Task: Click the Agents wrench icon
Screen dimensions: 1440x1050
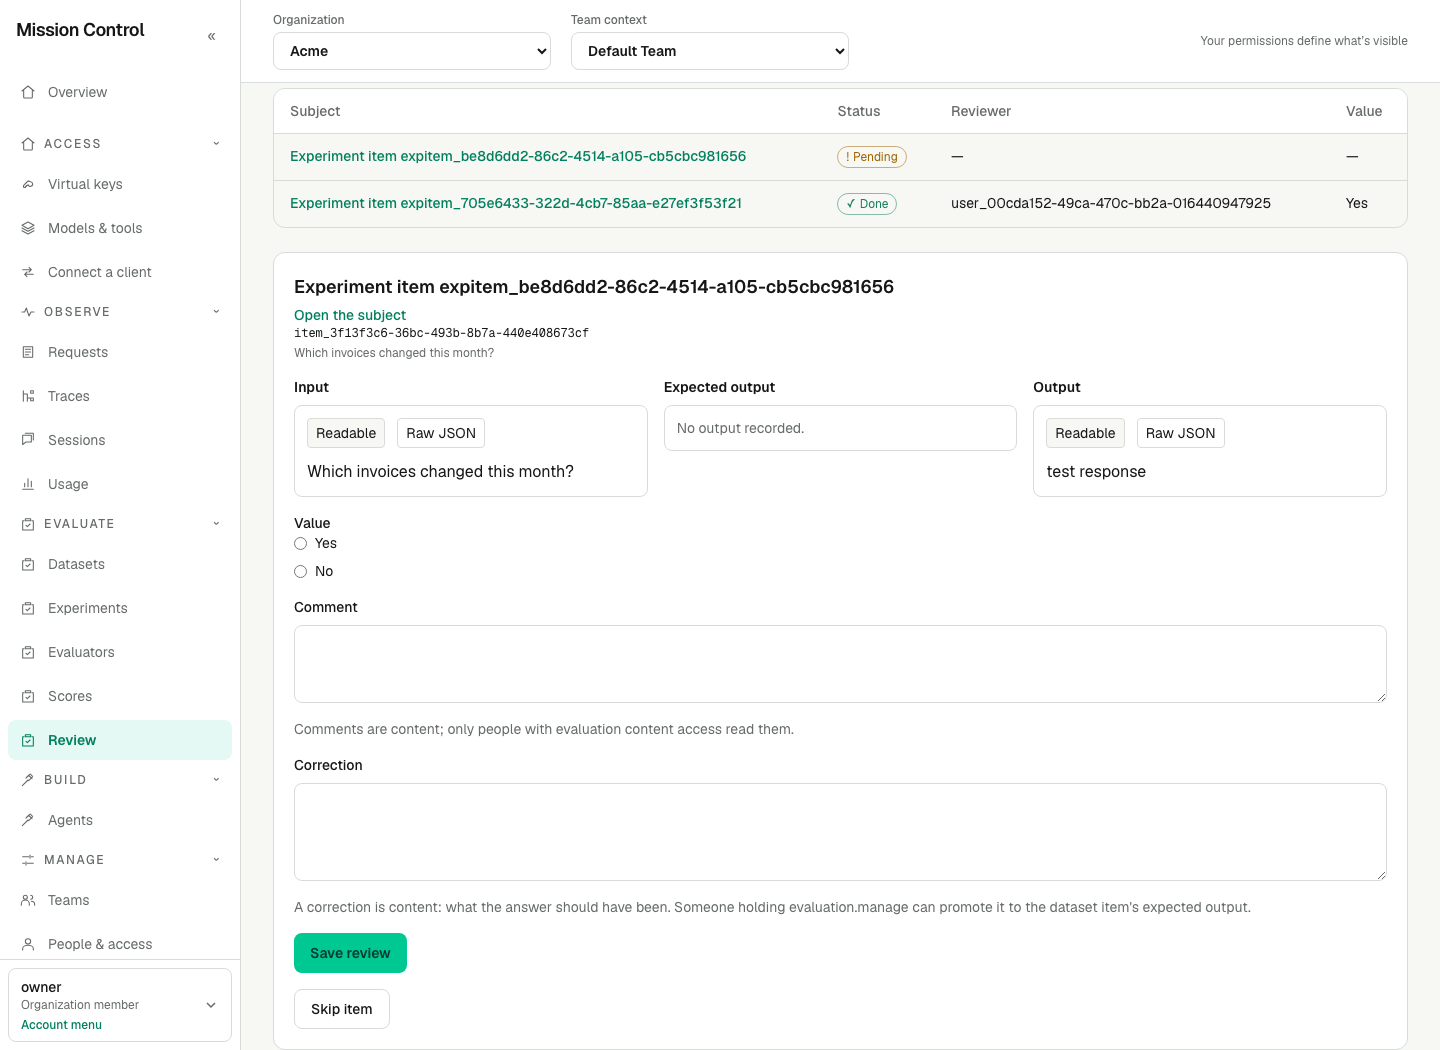Action: (x=28, y=820)
